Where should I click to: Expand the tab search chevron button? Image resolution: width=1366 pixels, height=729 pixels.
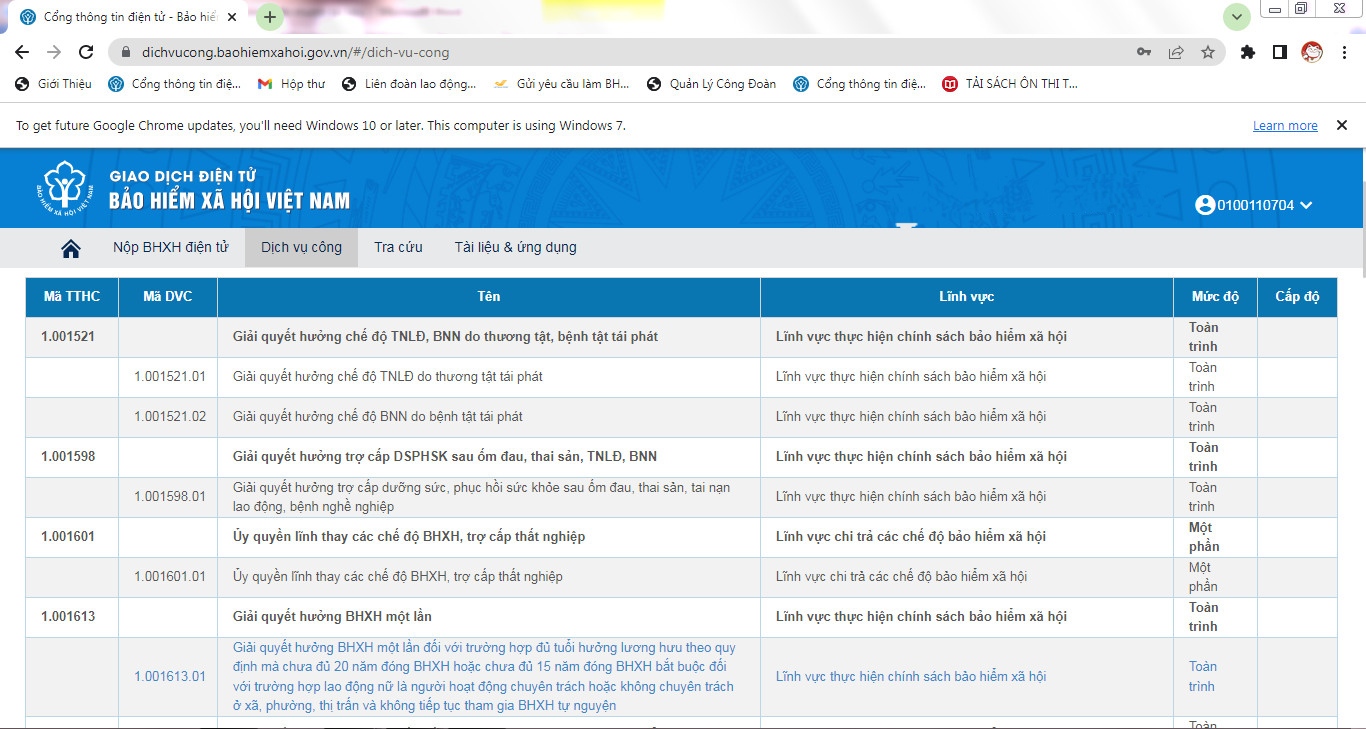pos(1238,17)
